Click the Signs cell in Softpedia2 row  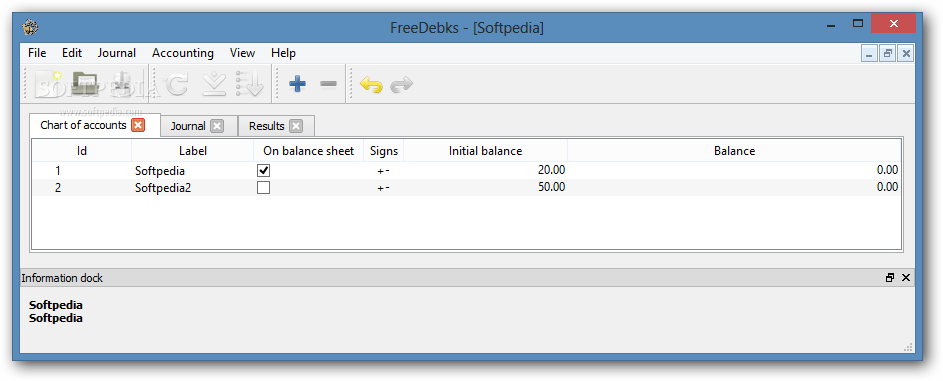[384, 187]
